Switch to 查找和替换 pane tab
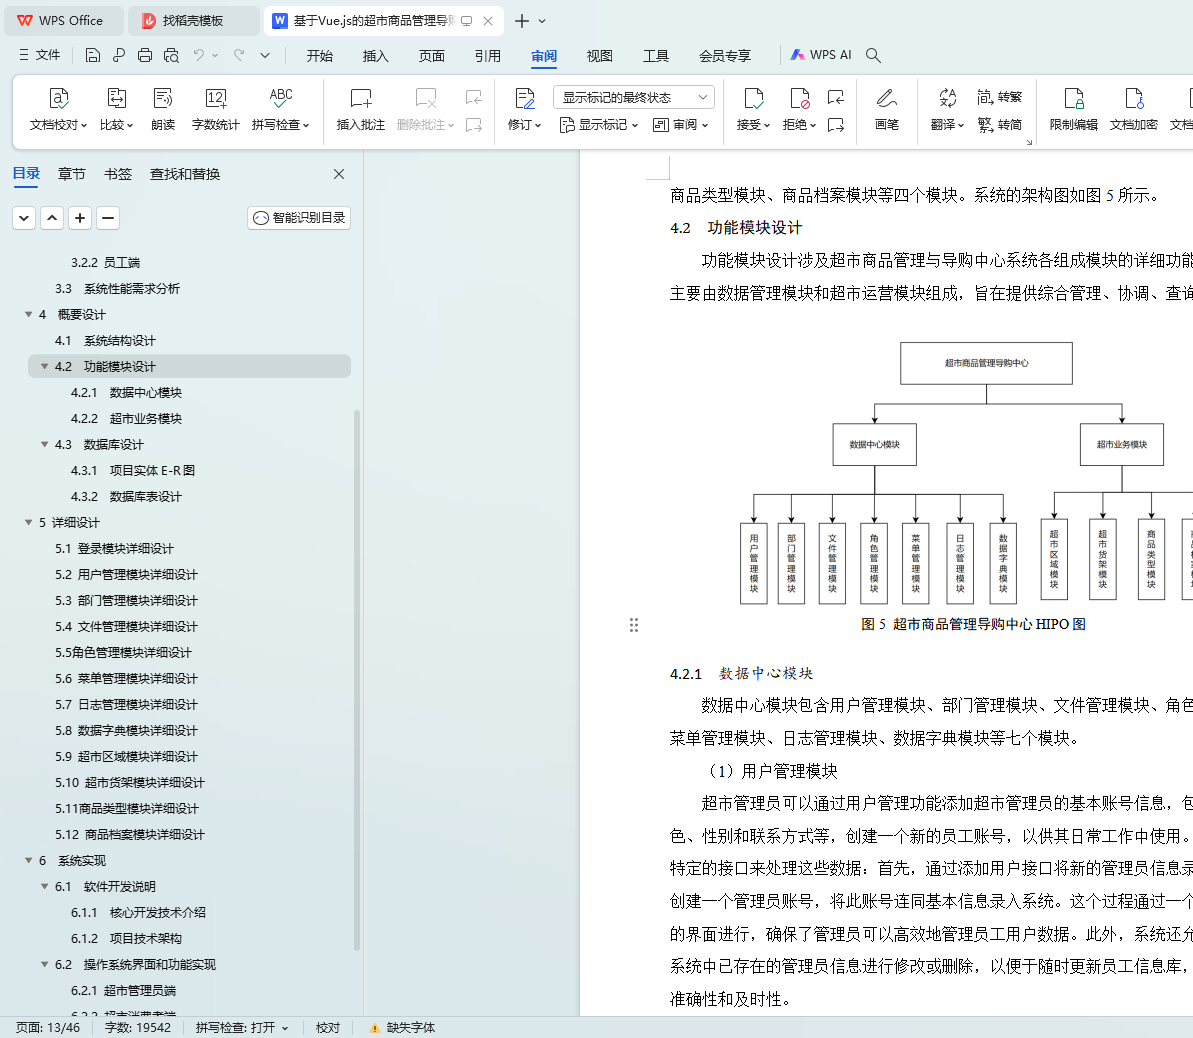This screenshot has width=1193, height=1038. [185, 174]
